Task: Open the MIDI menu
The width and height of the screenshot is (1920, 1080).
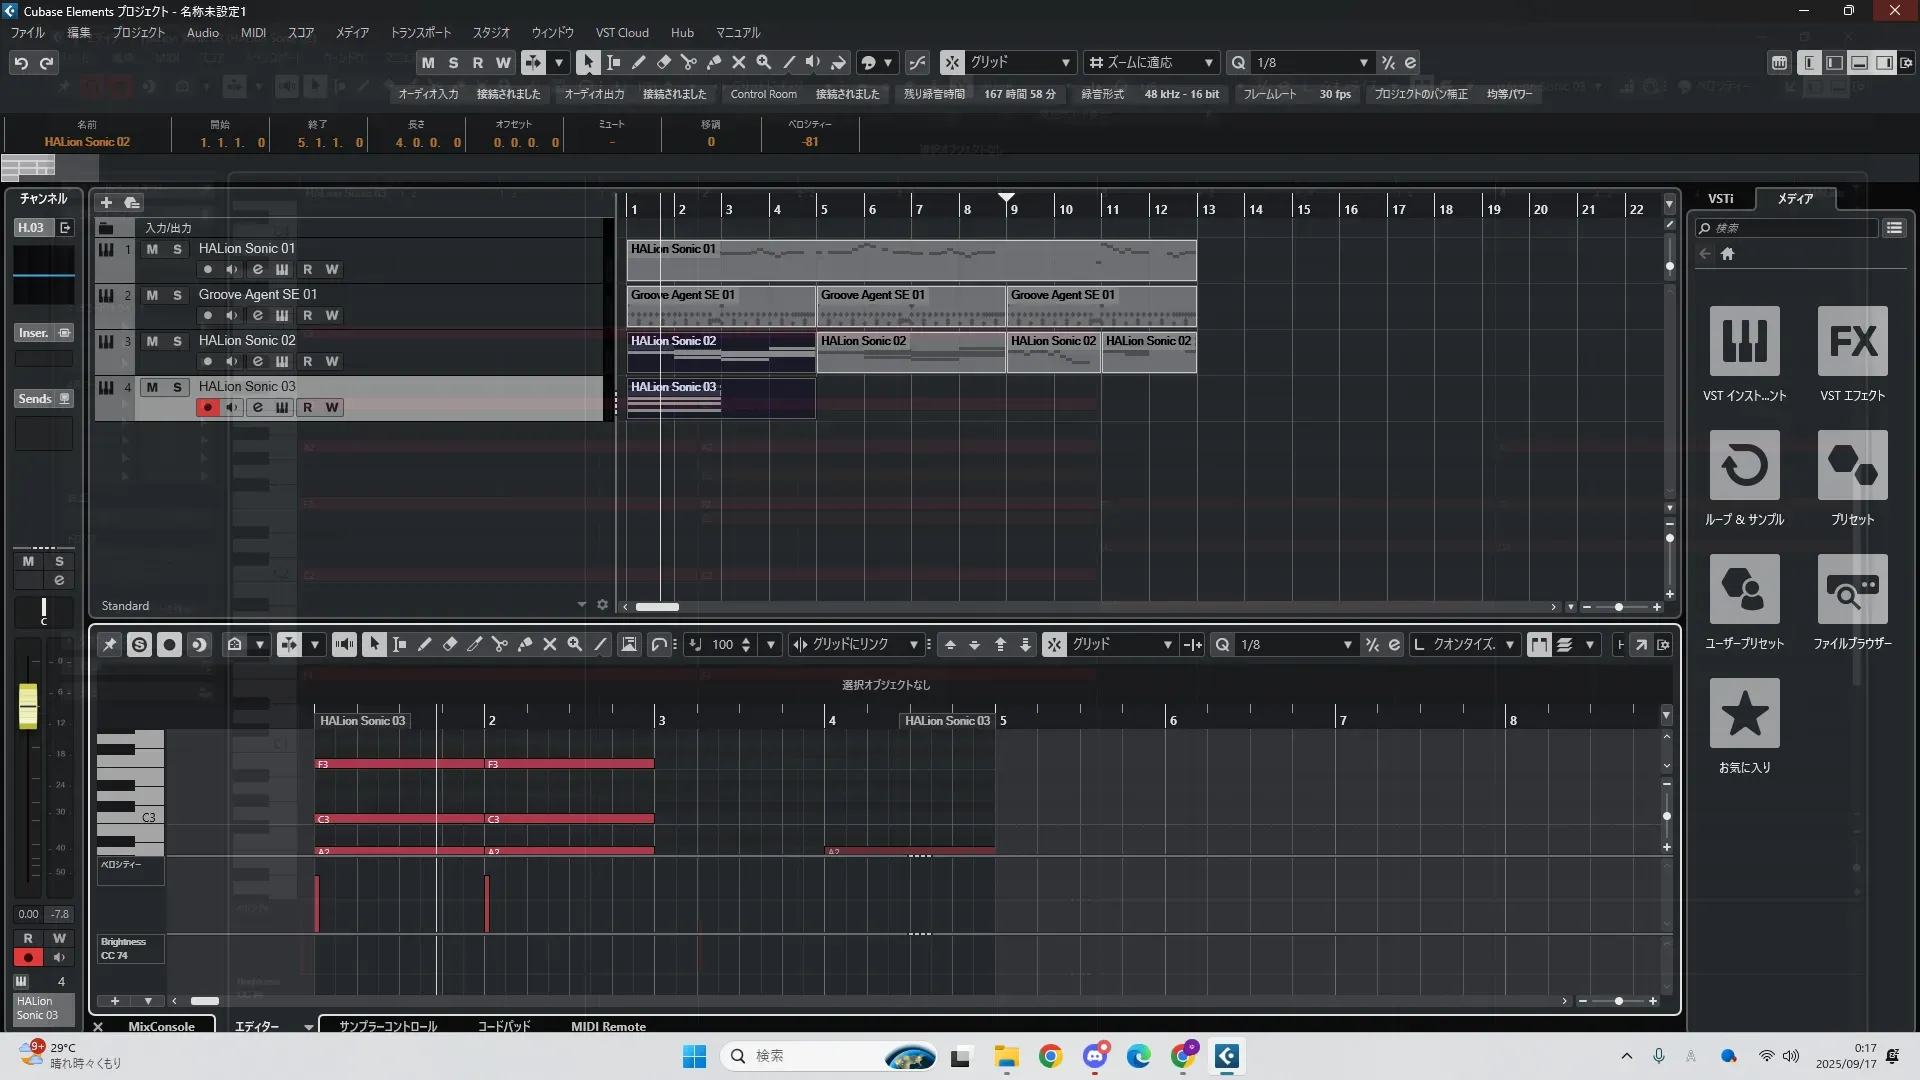Action: pos(253,33)
